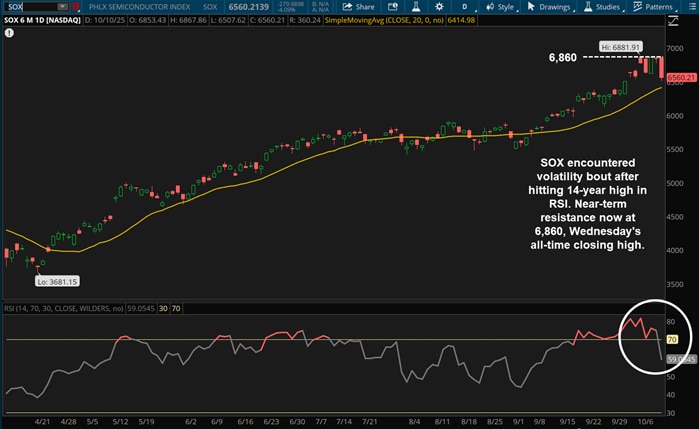This screenshot has height=429, width=699.
Task: Click the yellow RSI 70 level marker
Action: [672, 340]
